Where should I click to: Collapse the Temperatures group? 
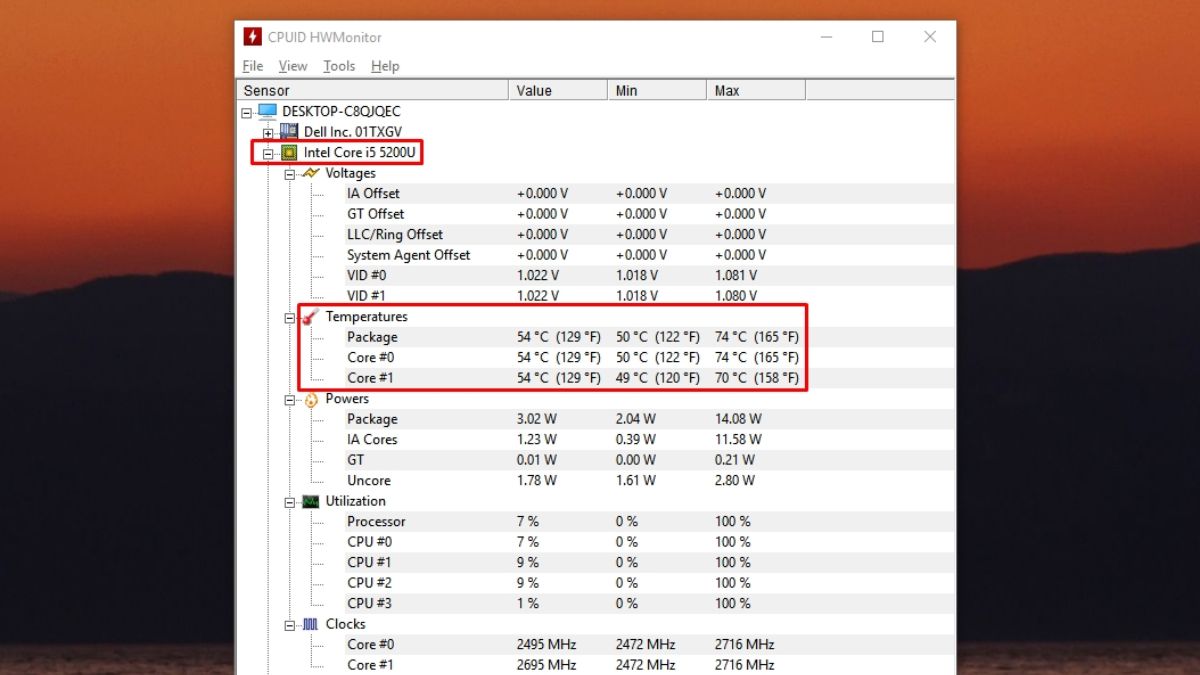pyautogui.click(x=290, y=318)
